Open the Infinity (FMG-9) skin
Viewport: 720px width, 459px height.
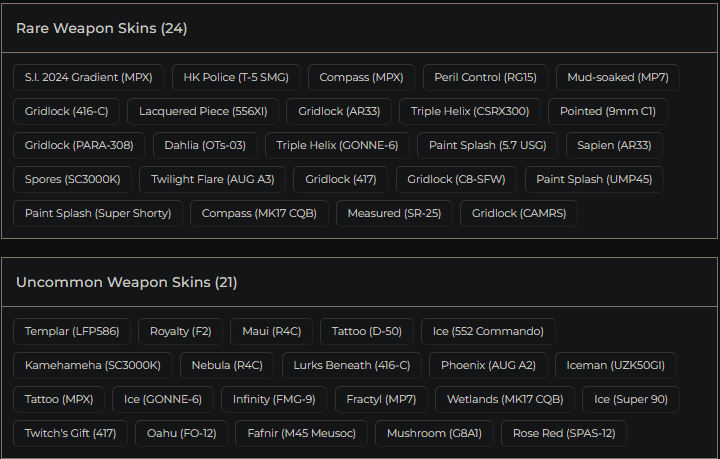[x=274, y=399]
